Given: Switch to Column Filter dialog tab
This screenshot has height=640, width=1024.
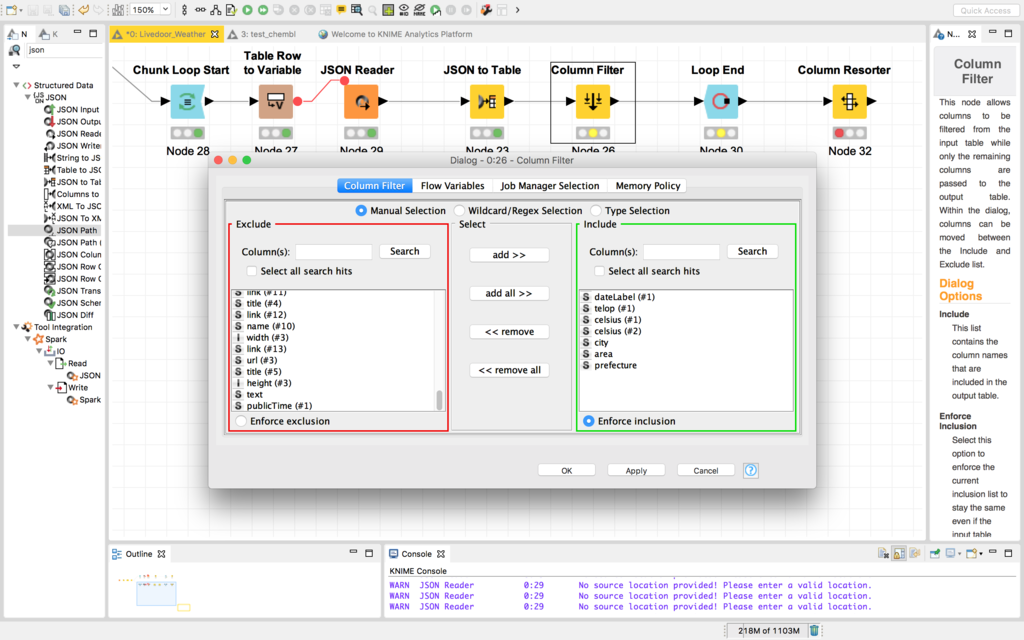Looking at the screenshot, I should [375, 185].
